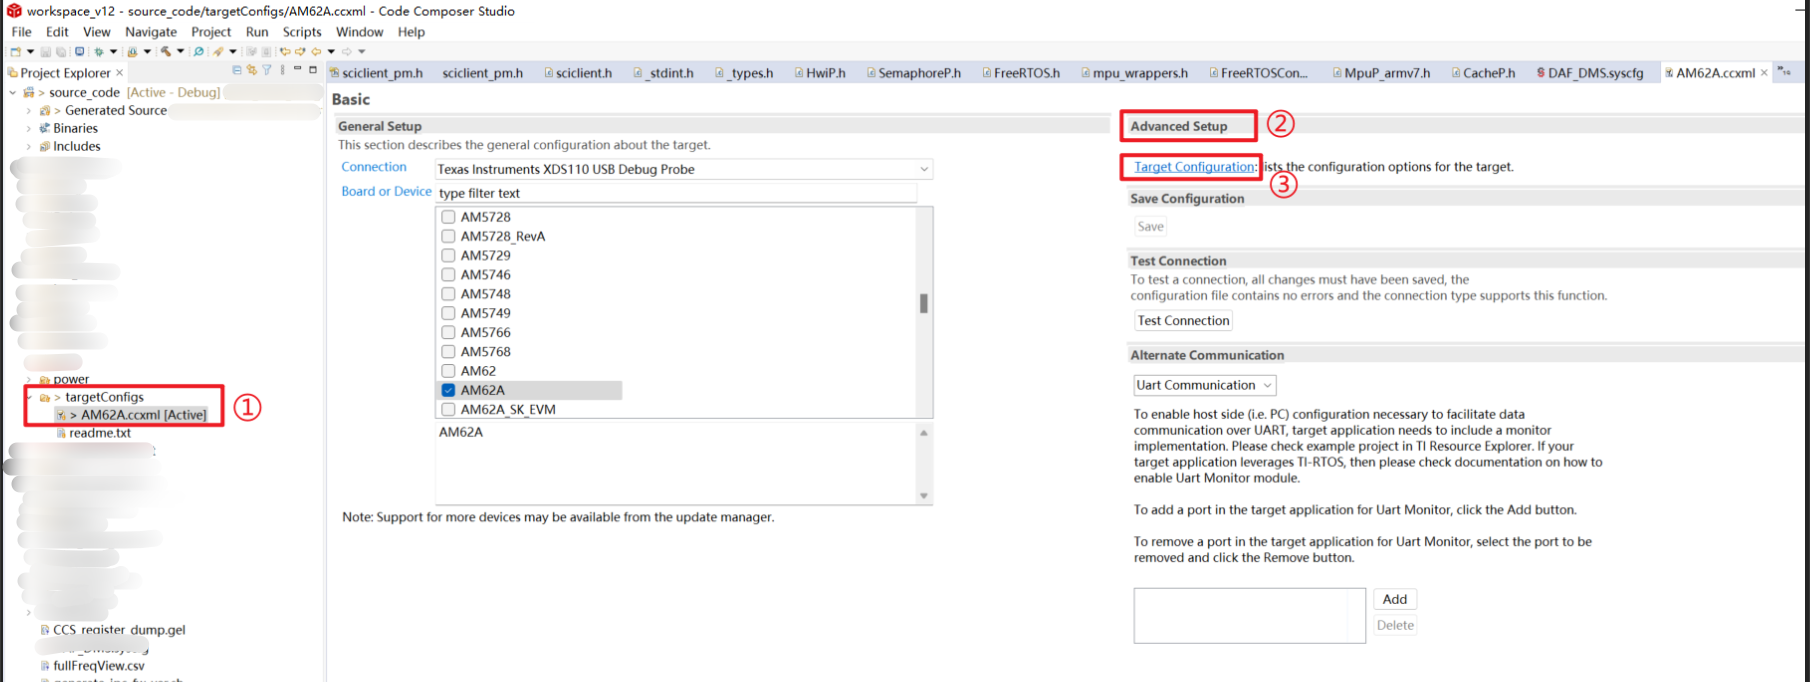
Task: Uncheck the AM62A device checkbox
Action: [448, 390]
